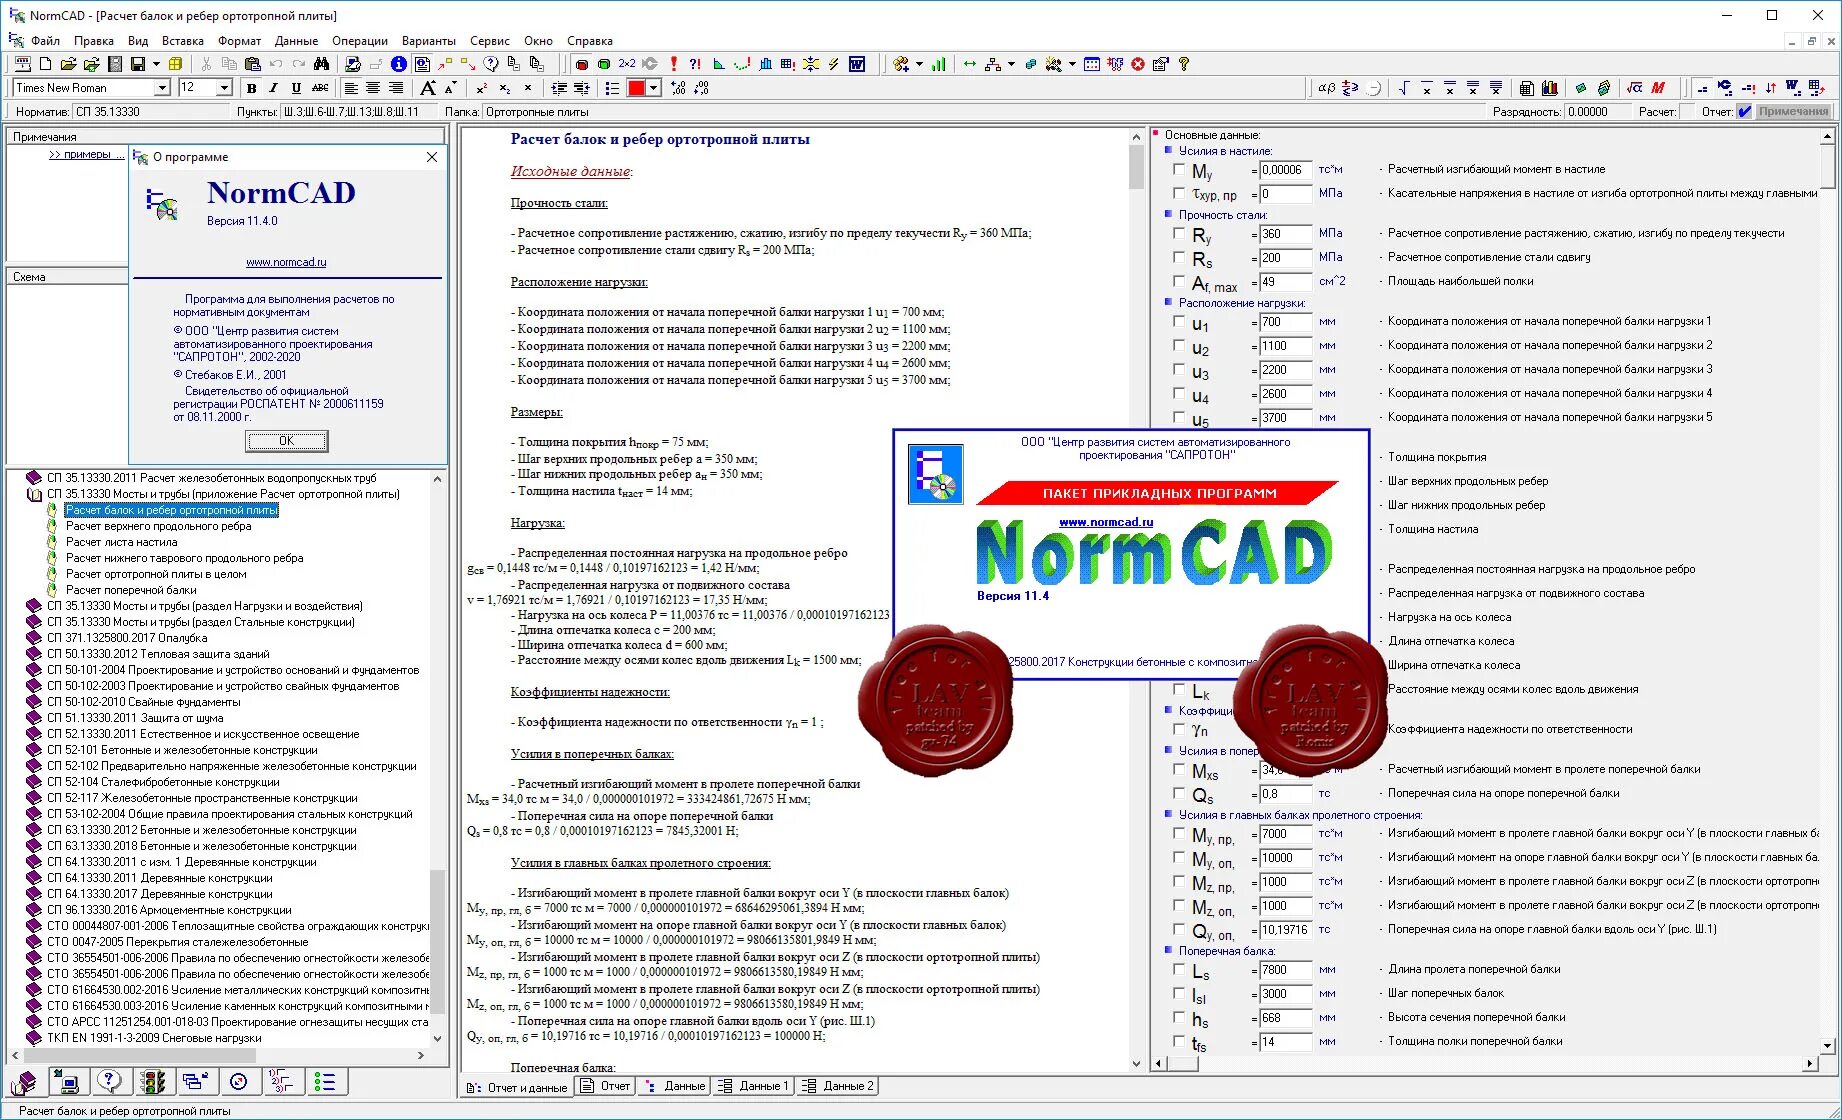Click the alpha-beta Greek symbols icon
Screen dimensions: 1842x1120
click(x=1326, y=88)
